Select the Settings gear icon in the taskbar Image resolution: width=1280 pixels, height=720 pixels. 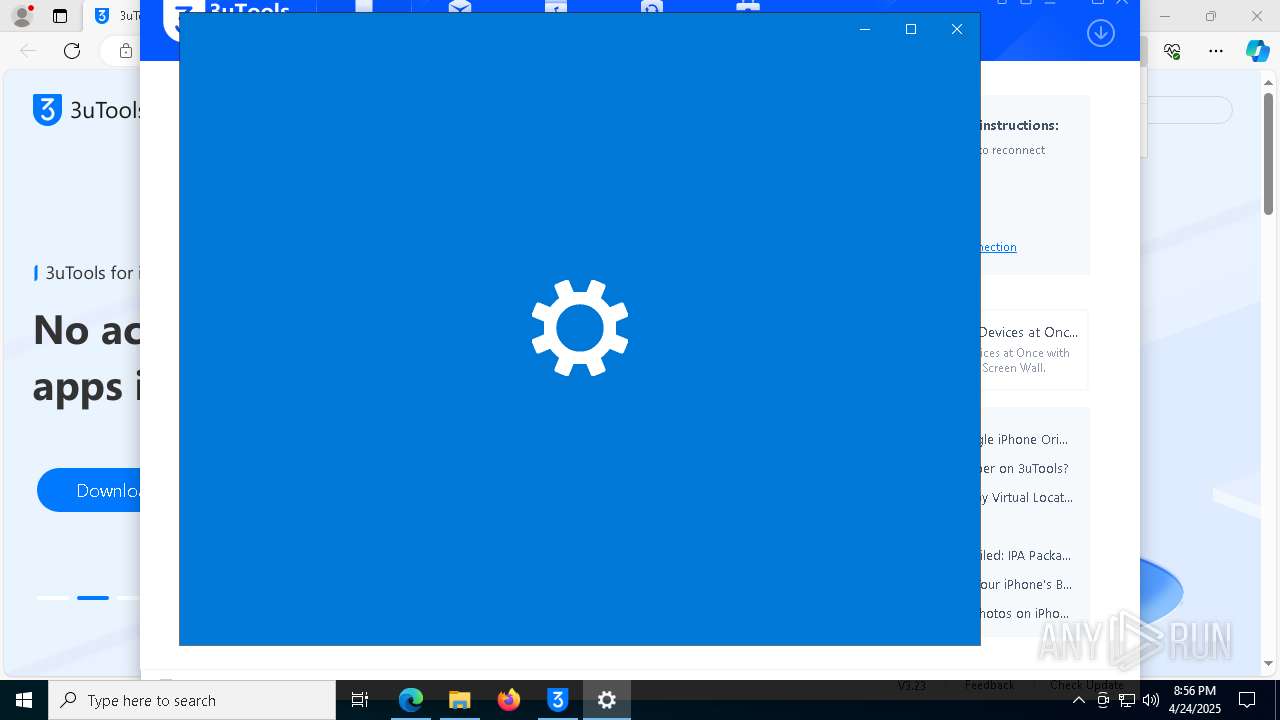pos(607,700)
